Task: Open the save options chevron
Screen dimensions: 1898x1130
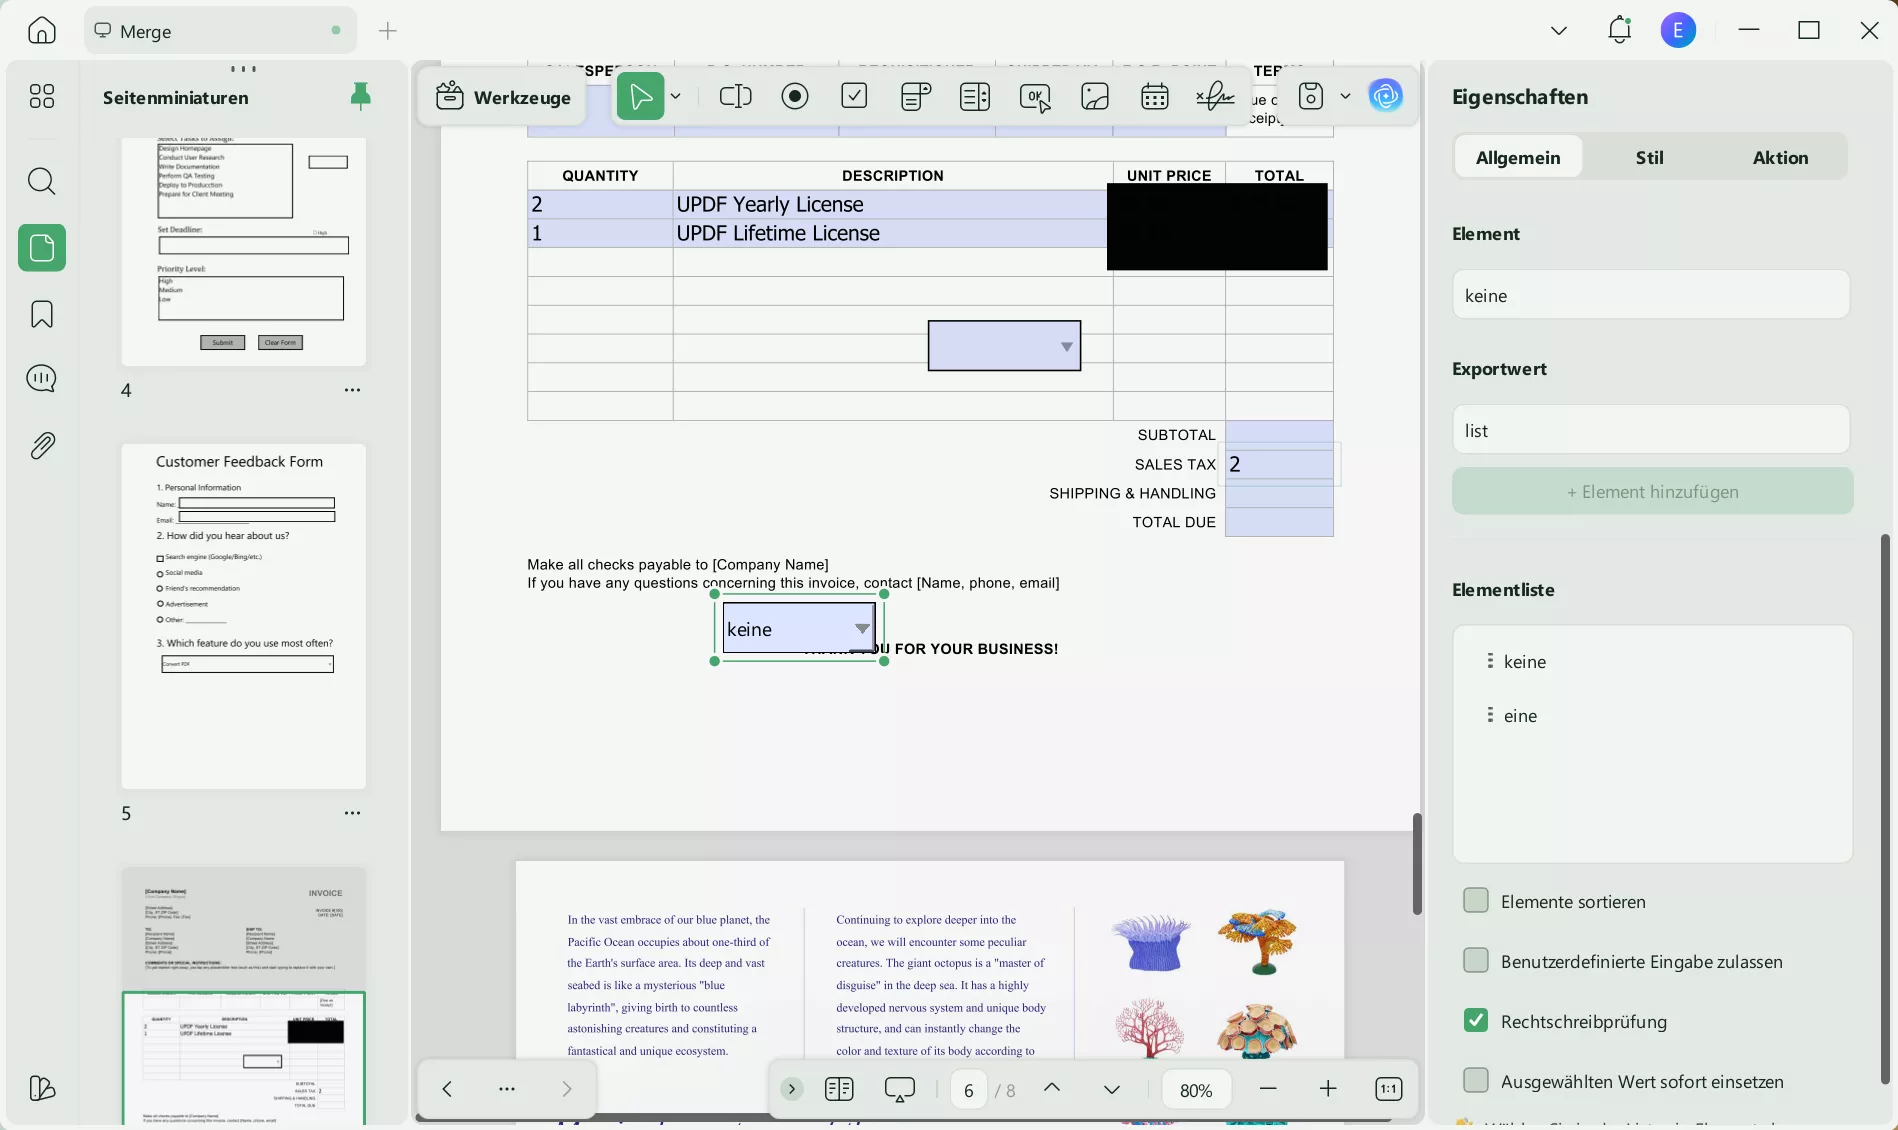Action: pos(1345,96)
